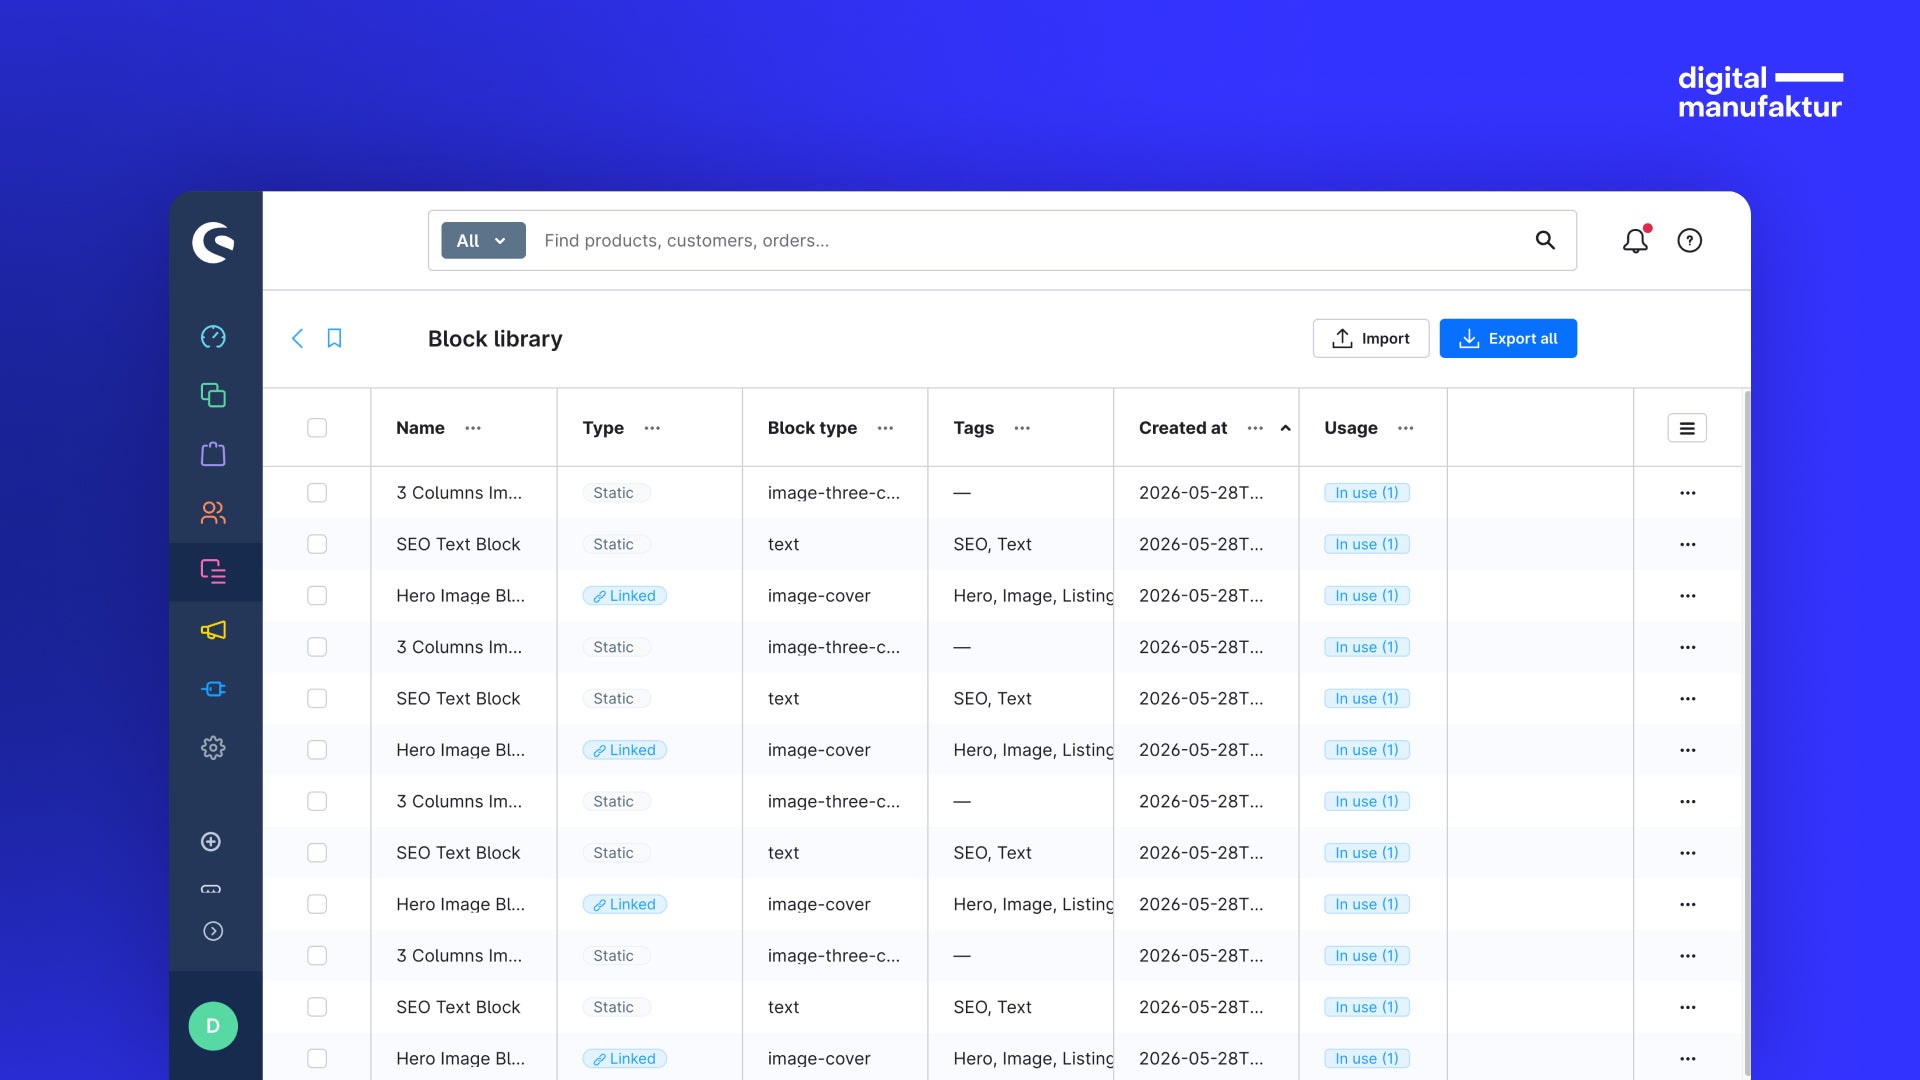Viewport: 1920px width, 1080px height.
Task: Open the grid column settings list icon
Action: 1687,428
